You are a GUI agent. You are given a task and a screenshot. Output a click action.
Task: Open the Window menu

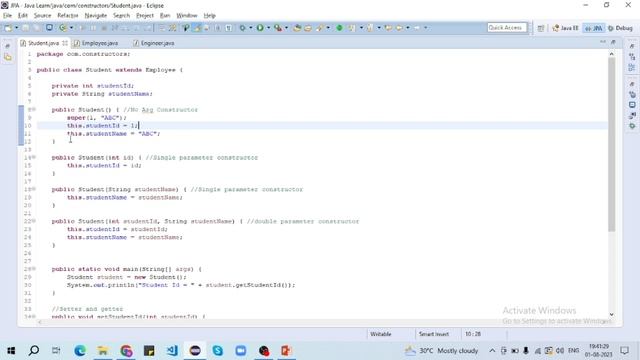tap(187, 16)
